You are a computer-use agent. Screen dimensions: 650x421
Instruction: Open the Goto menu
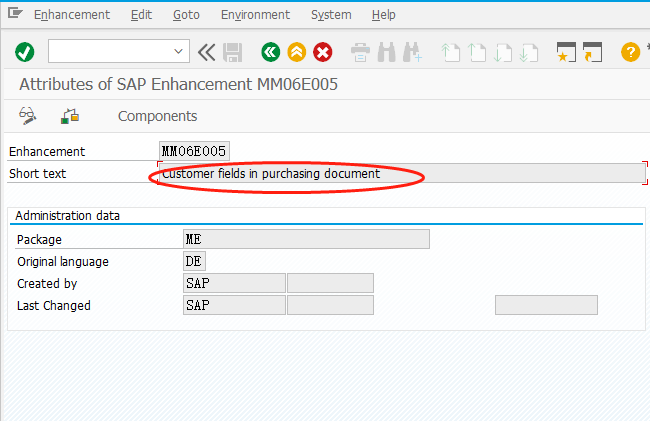tap(186, 15)
